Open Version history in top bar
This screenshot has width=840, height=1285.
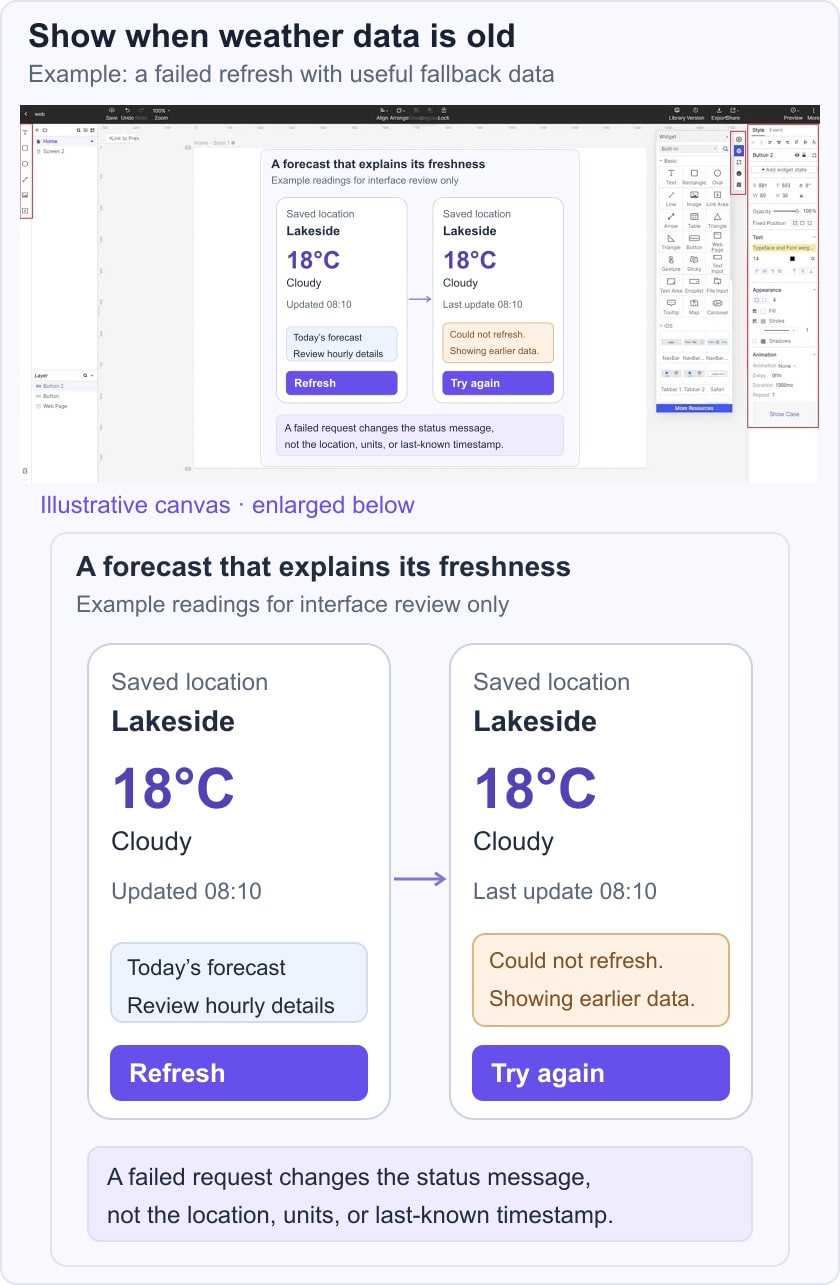(695, 110)
